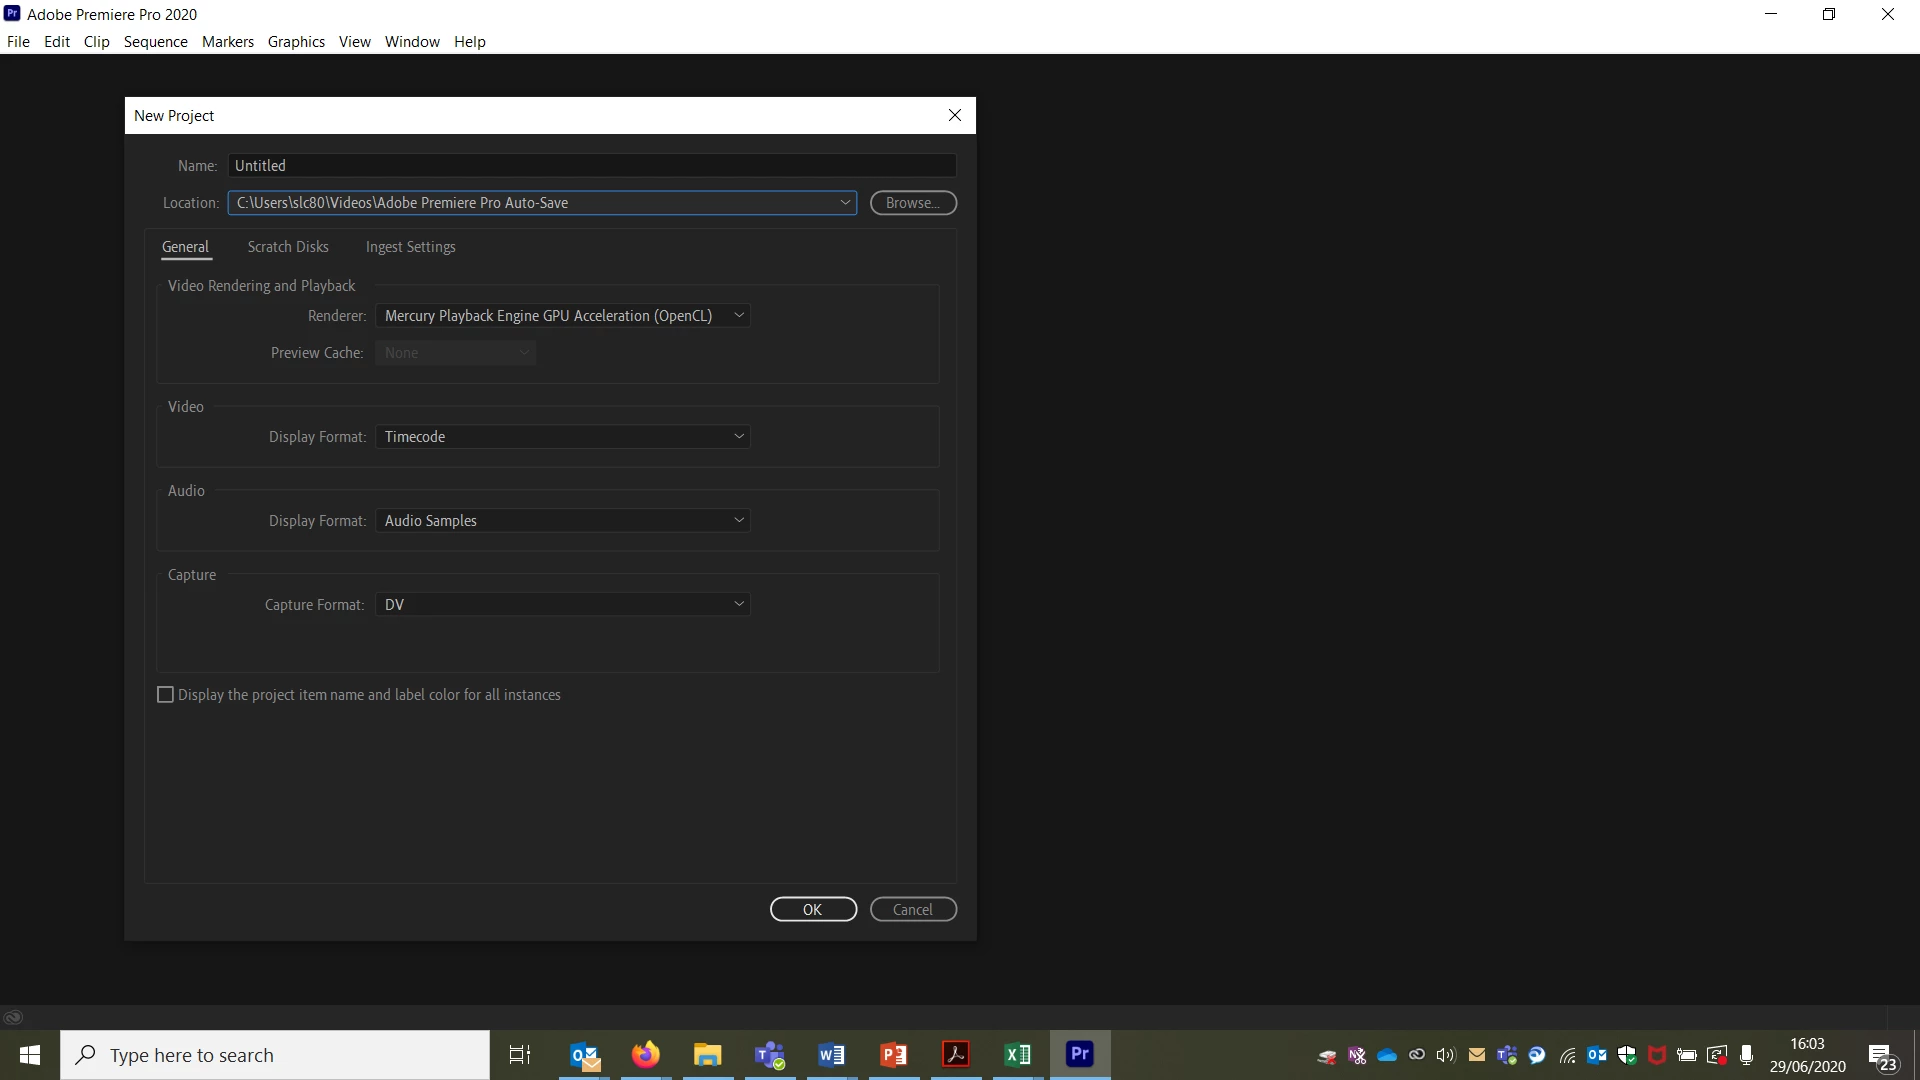Click the project Name text field
Viewport: 1920px width, 1080px height.
[x=591, y=166]
